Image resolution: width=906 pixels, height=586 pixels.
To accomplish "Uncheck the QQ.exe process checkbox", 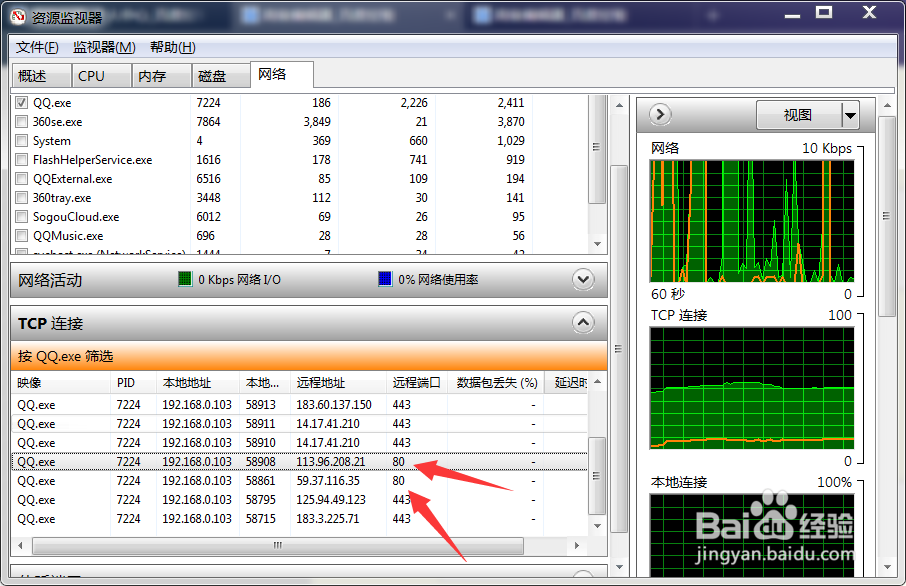I will tap(21, 102).
